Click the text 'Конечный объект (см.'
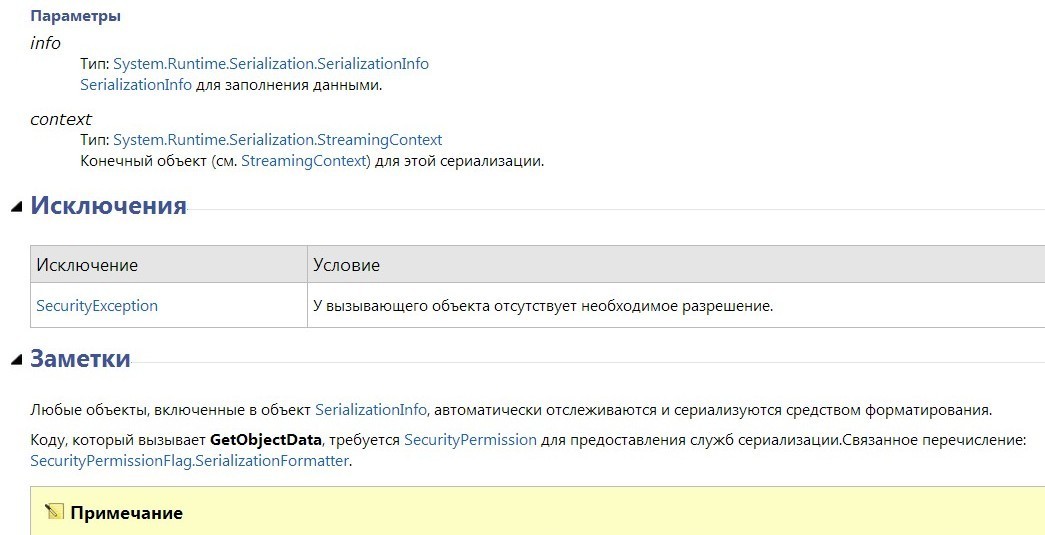This screenshot has height=535, width=1045. (x=159, y=161)
